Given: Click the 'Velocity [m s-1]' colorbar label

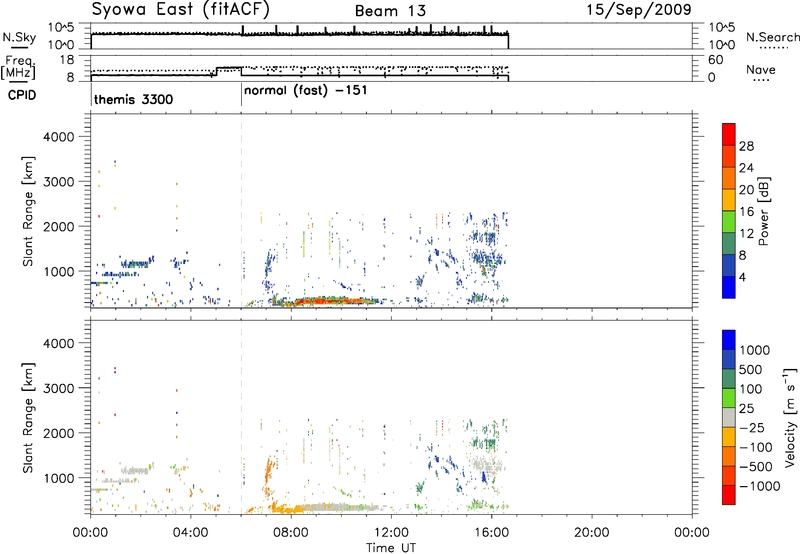Looking at the screenshot, I should 790,417.
